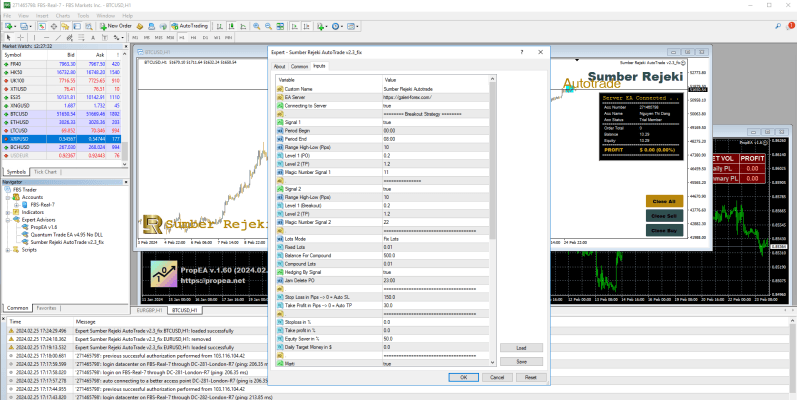Switch to the Common tab in Expert dialog

(299, 66)
